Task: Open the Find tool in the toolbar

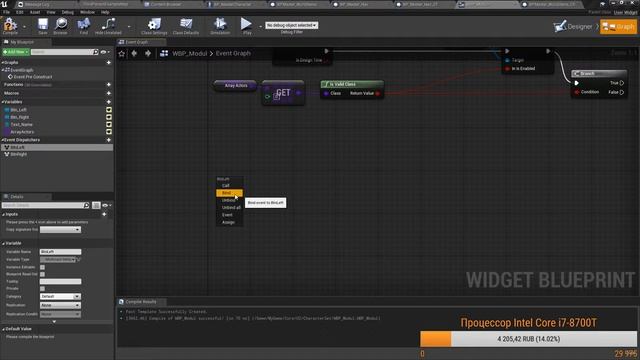Action: (x=84, y=25)
